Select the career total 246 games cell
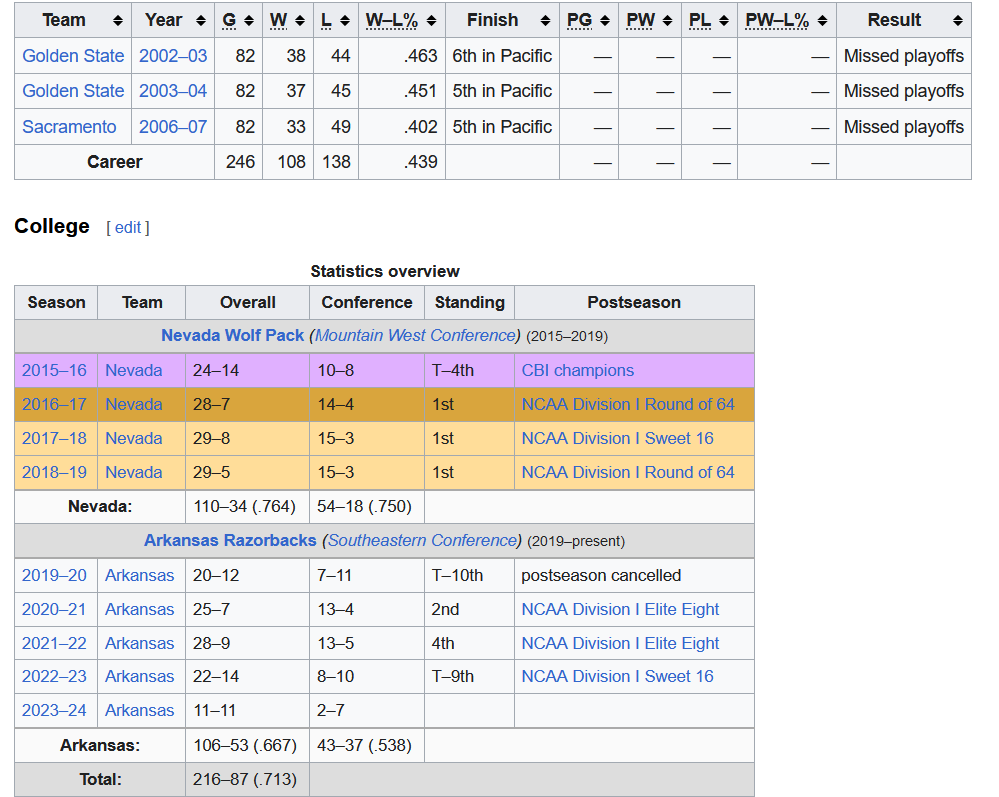The height and width of the screenshot is (797, 999). (239, 162)
